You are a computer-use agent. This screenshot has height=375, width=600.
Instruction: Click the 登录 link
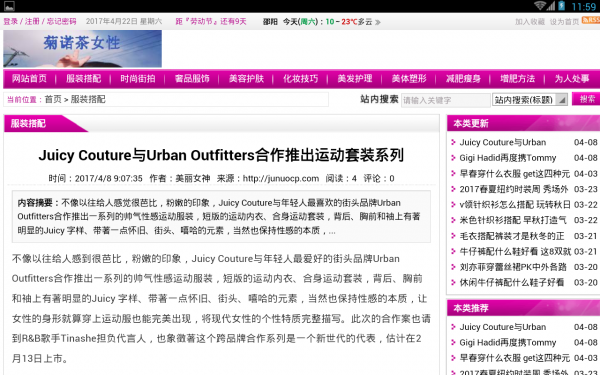point(11,22)
